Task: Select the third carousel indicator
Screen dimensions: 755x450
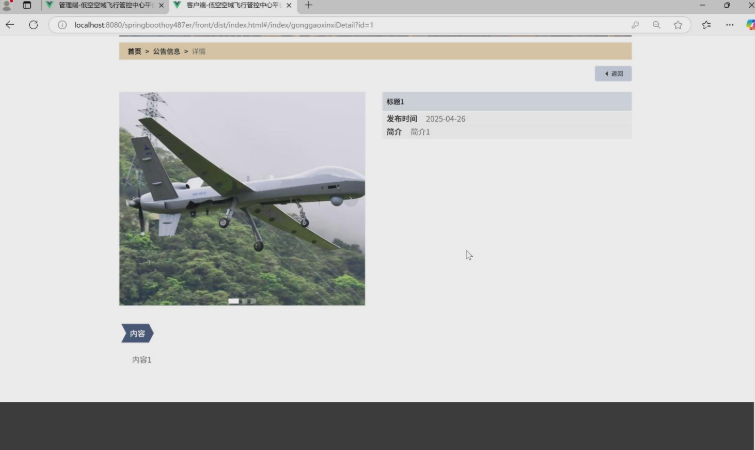Action: 253,301
